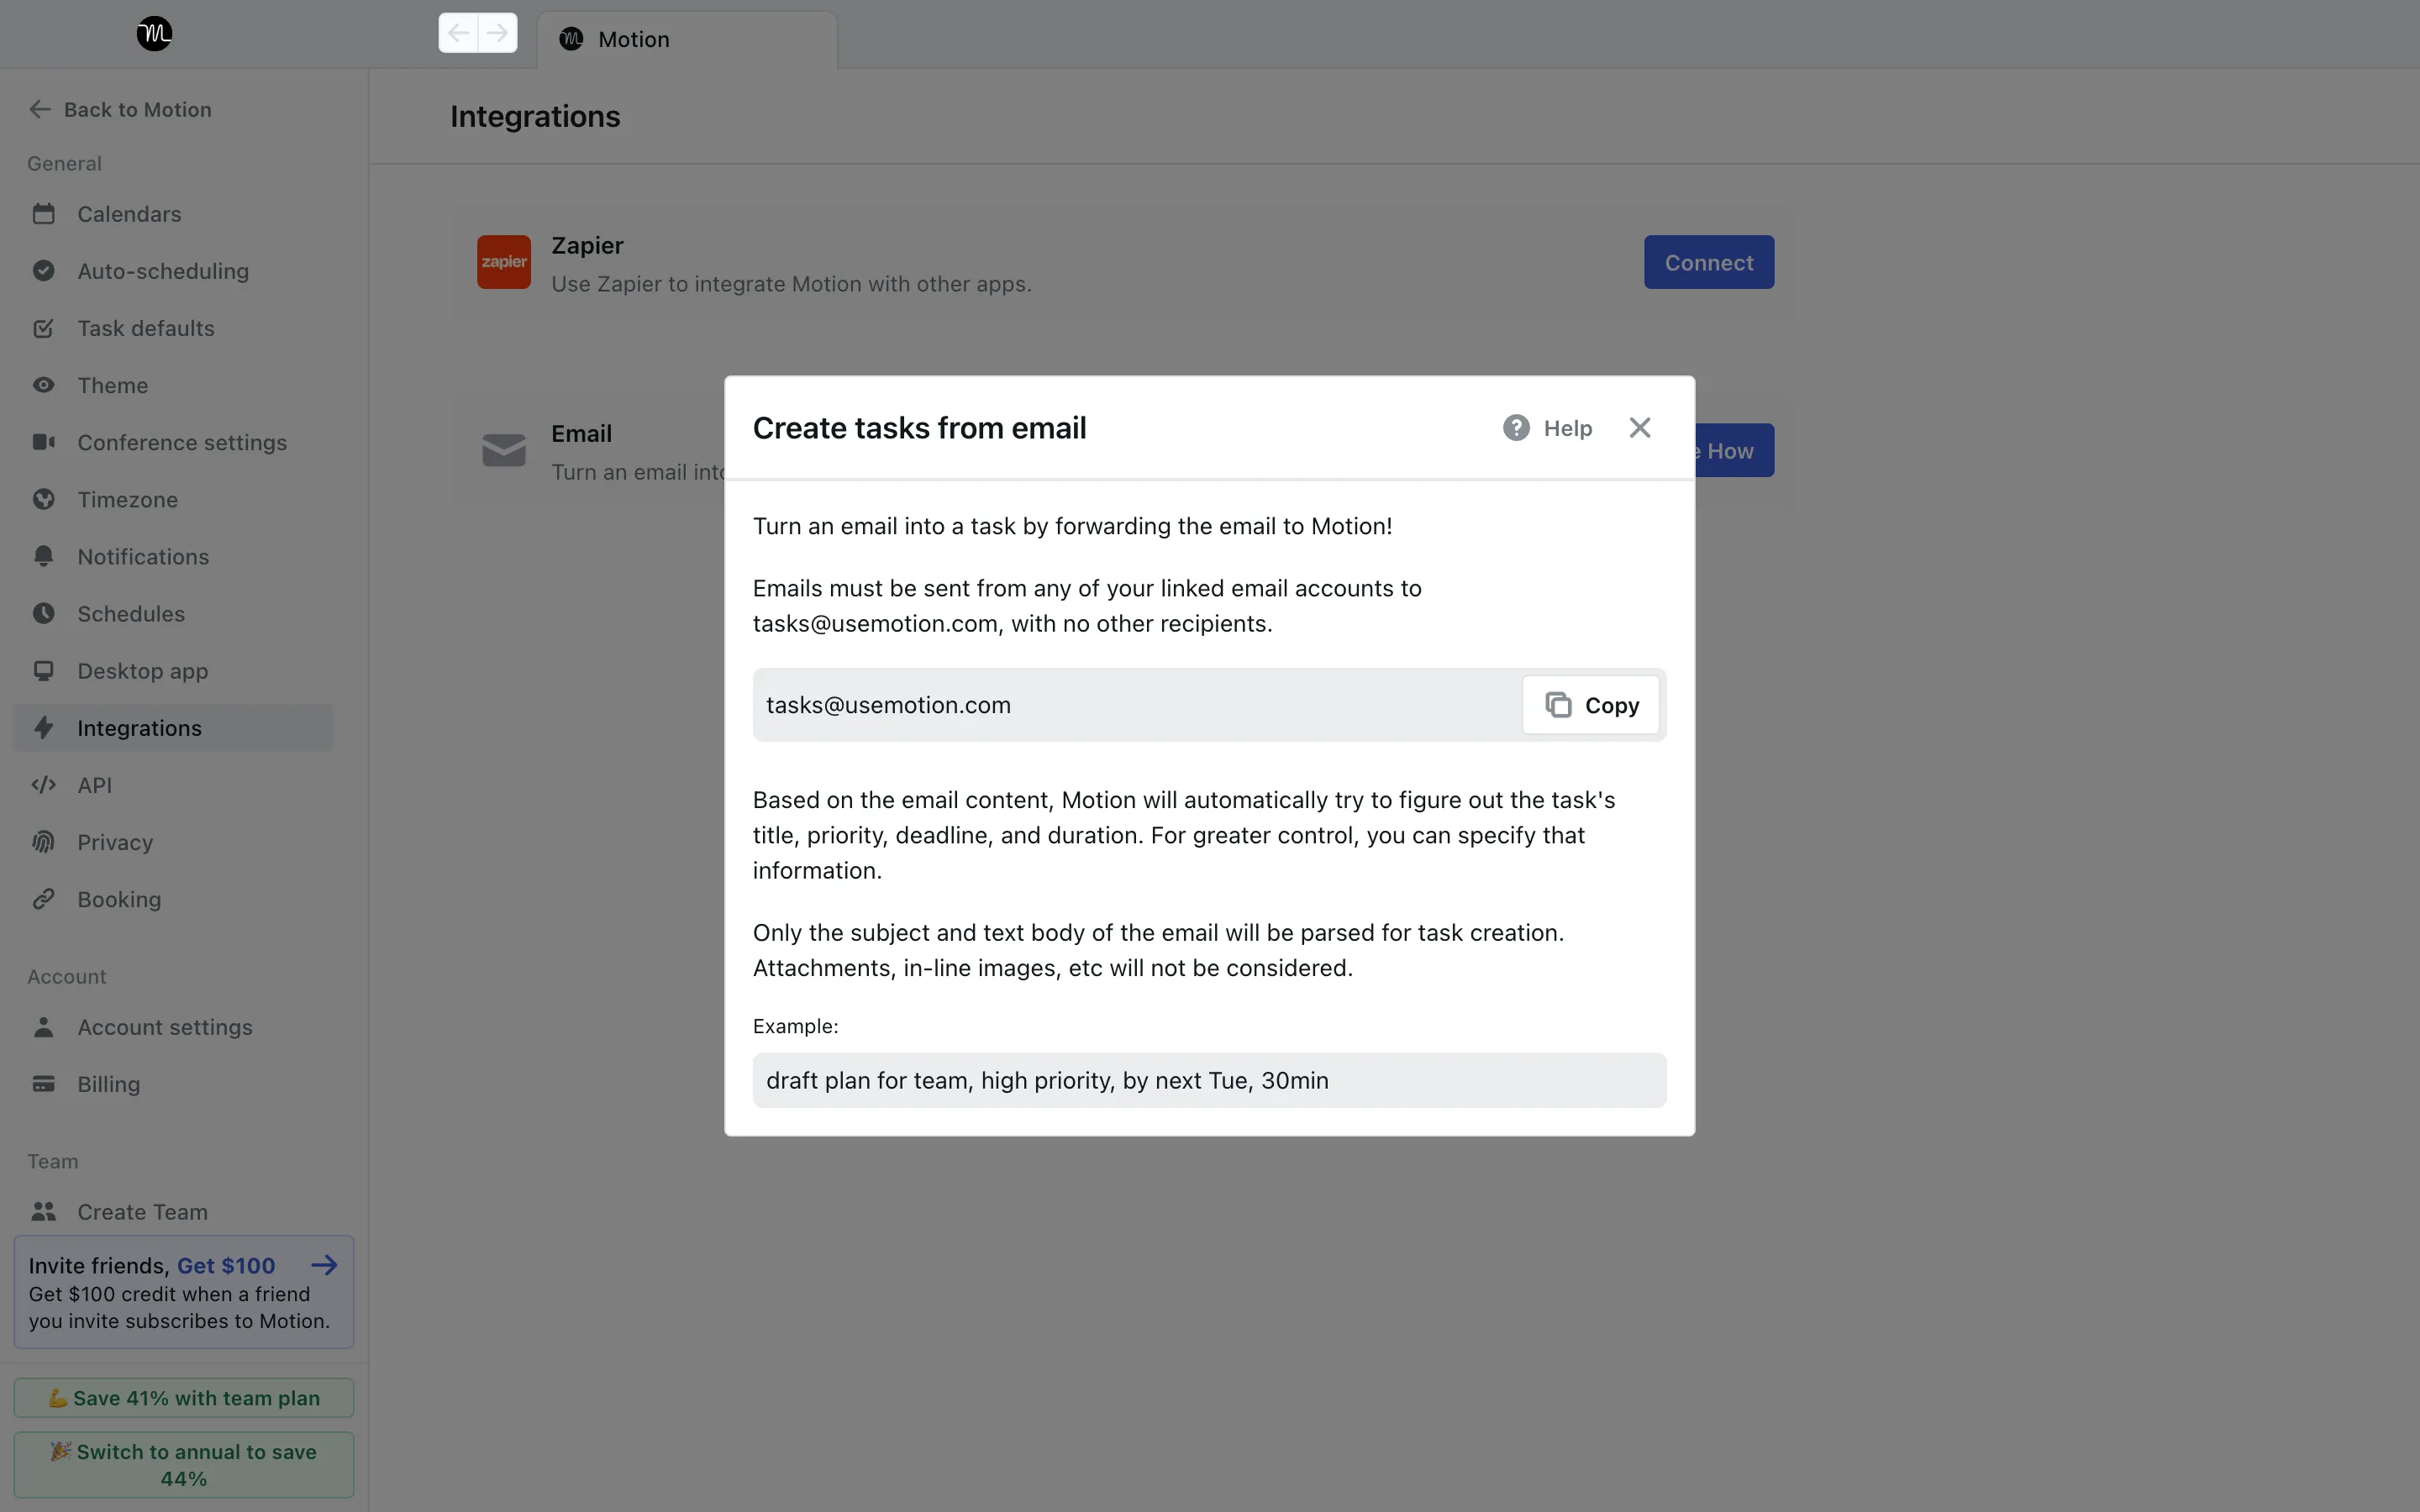Click the Auto-scheduling checkmark icon
The width and height of the screenshot is (2420, 1512).
coord(43,271)
